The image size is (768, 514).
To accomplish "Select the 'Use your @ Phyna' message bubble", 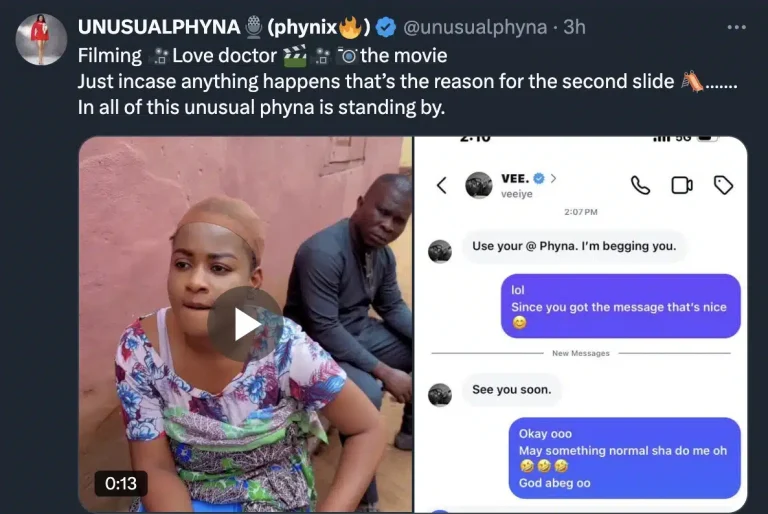I will pos(574,246).
